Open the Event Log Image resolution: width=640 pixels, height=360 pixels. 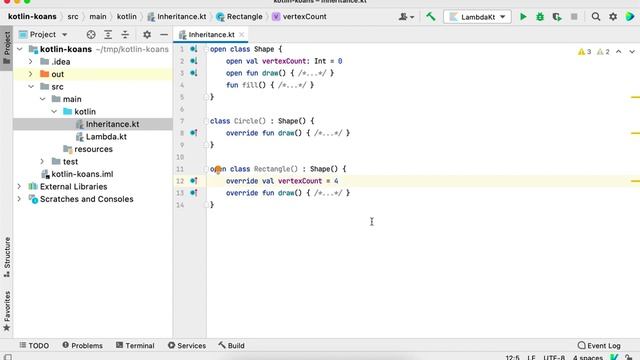[599, 346]
